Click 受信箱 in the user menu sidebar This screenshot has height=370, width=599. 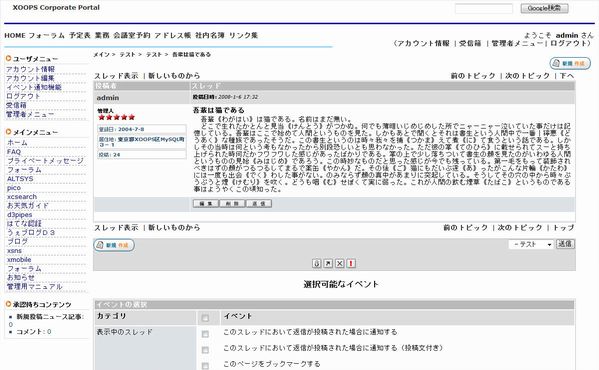(x=16, y=105)
